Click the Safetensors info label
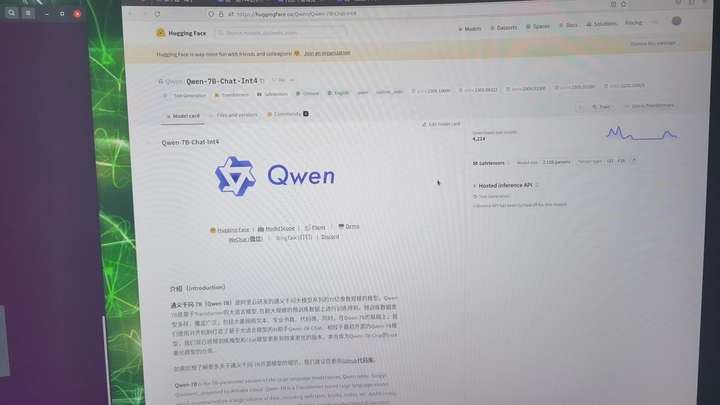The width and height of the screenshot is (720, 405). (489, 163)
